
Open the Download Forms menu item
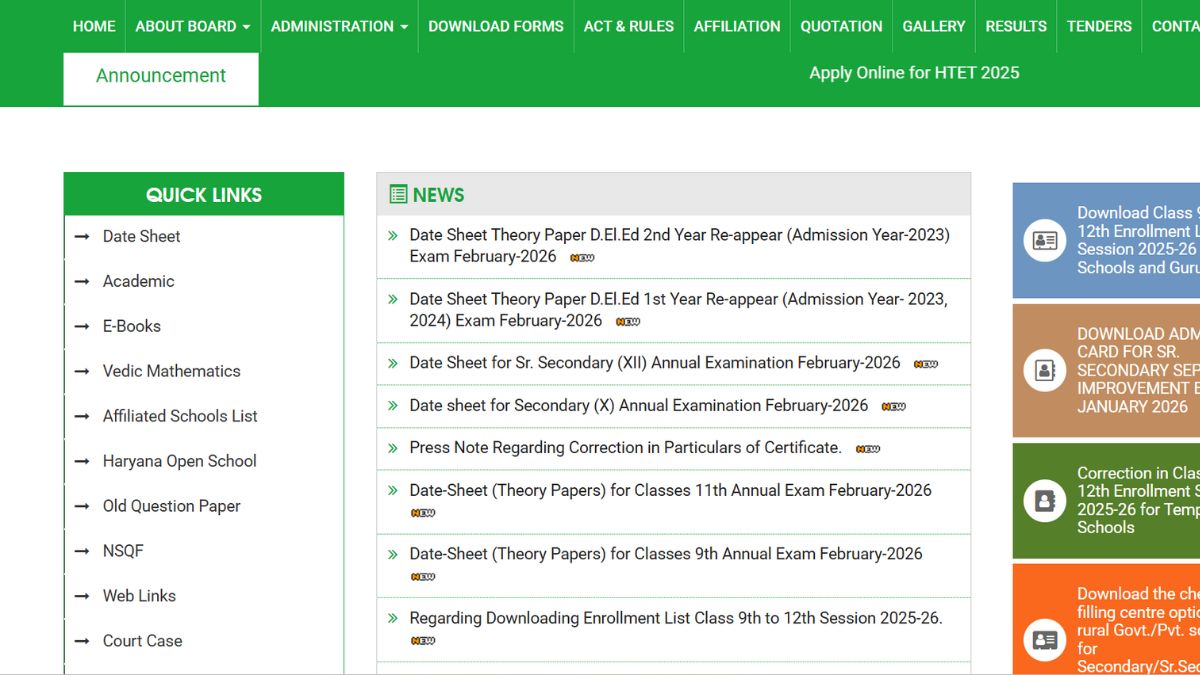pos(496,26)
